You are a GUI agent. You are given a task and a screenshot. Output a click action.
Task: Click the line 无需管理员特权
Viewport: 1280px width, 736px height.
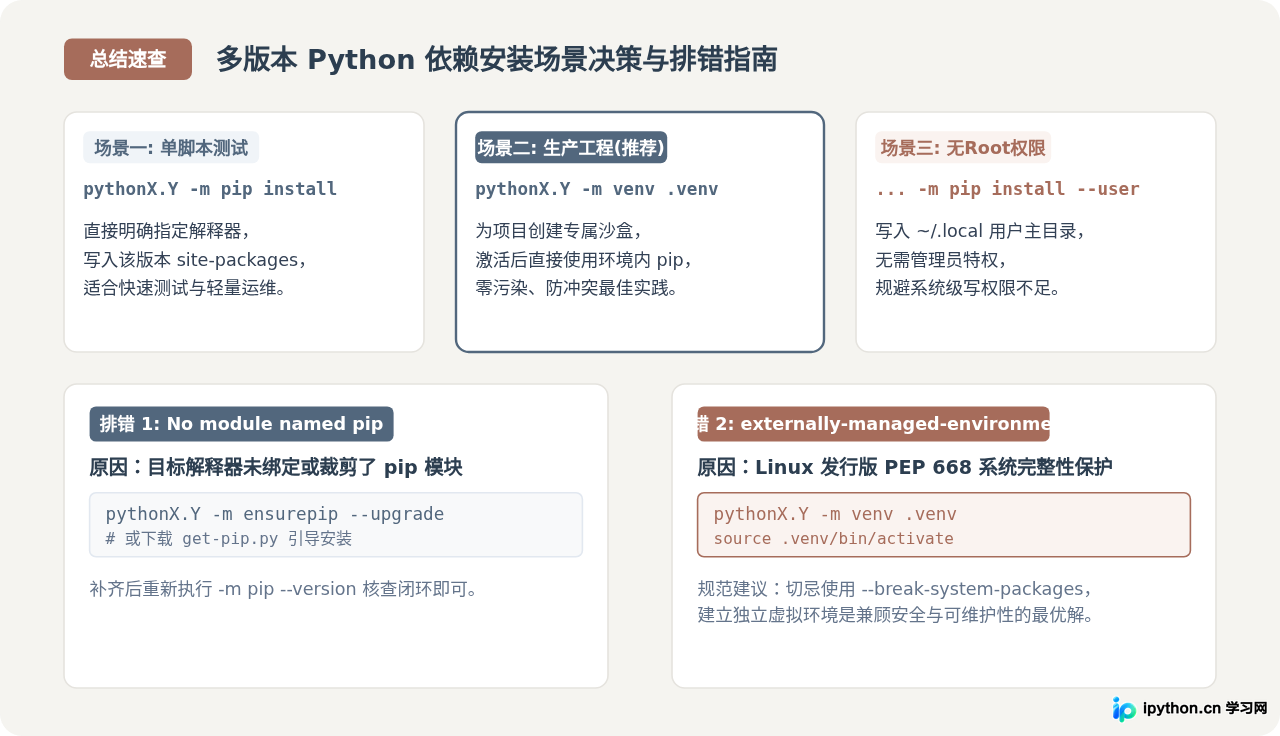pyautogui.click(x=940, y=260)
